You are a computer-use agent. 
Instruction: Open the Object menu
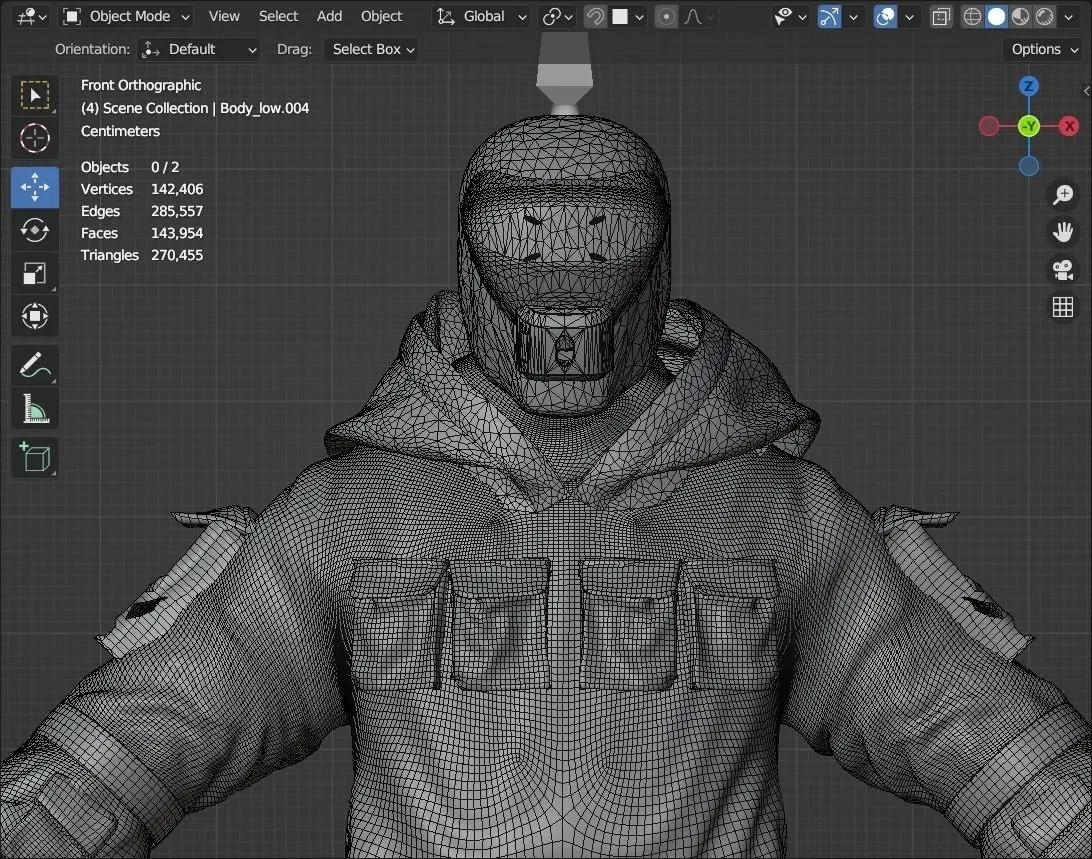coord(381,16)
